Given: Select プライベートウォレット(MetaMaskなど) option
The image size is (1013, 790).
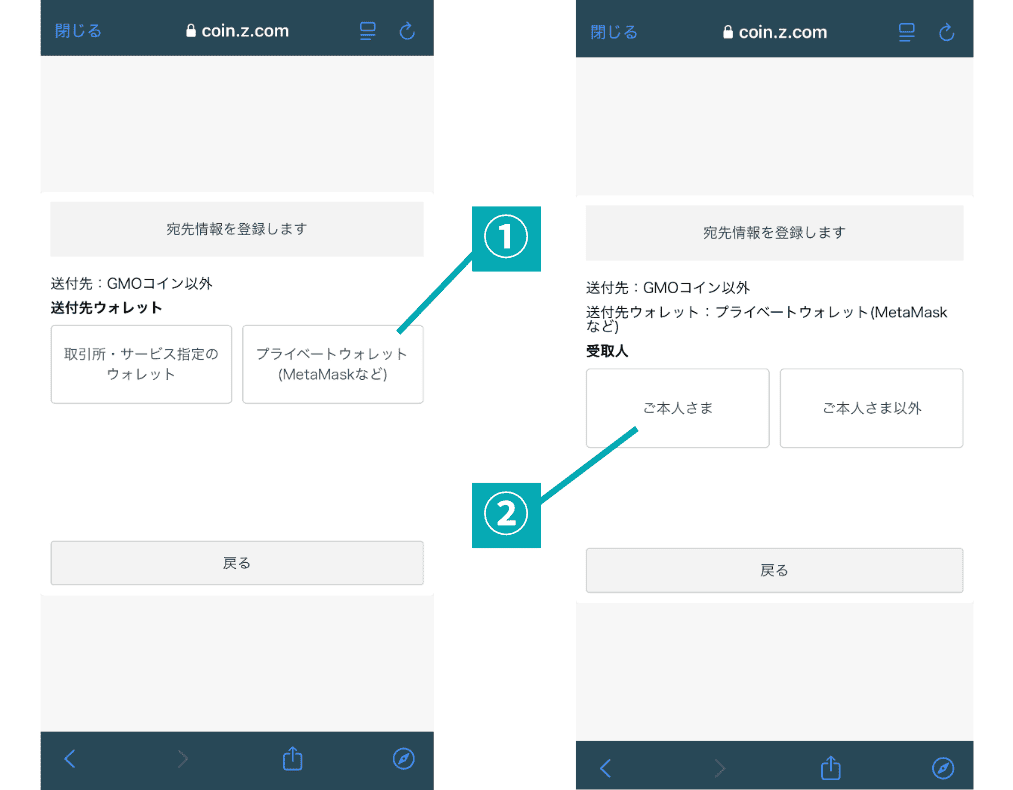Looking at the screenshot, I should (332, 364).
